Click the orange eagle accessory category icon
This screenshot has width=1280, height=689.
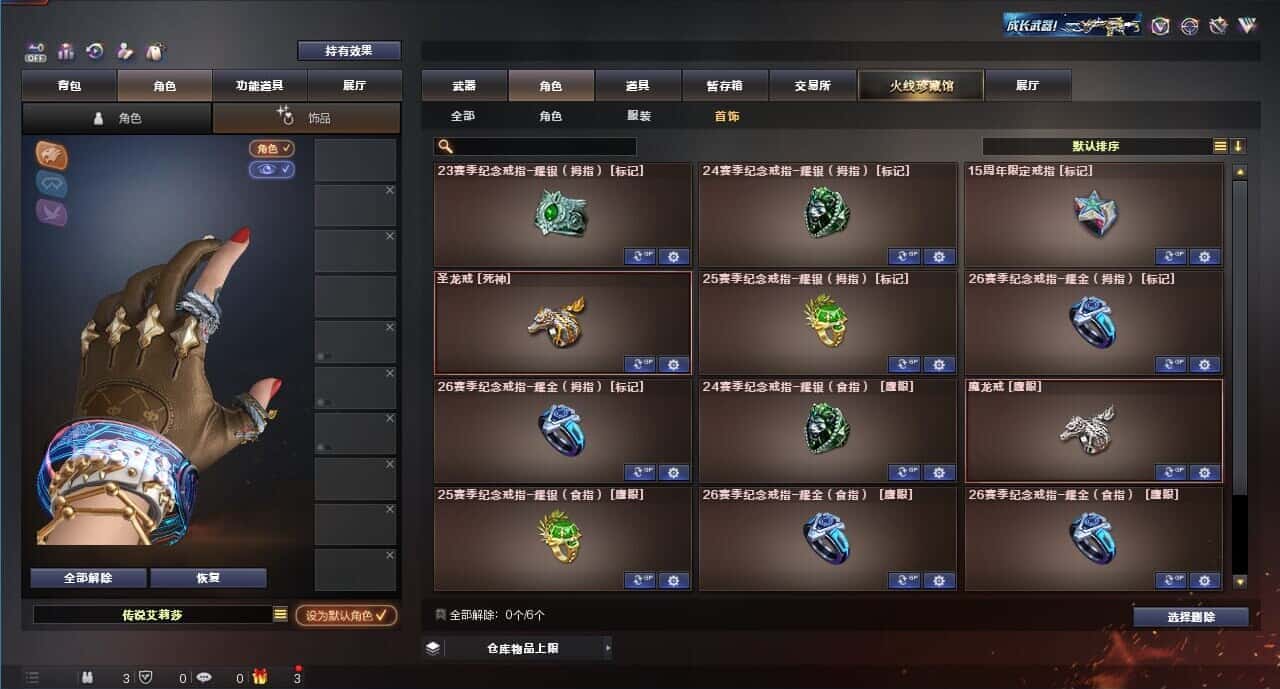(x=51, y=154)
